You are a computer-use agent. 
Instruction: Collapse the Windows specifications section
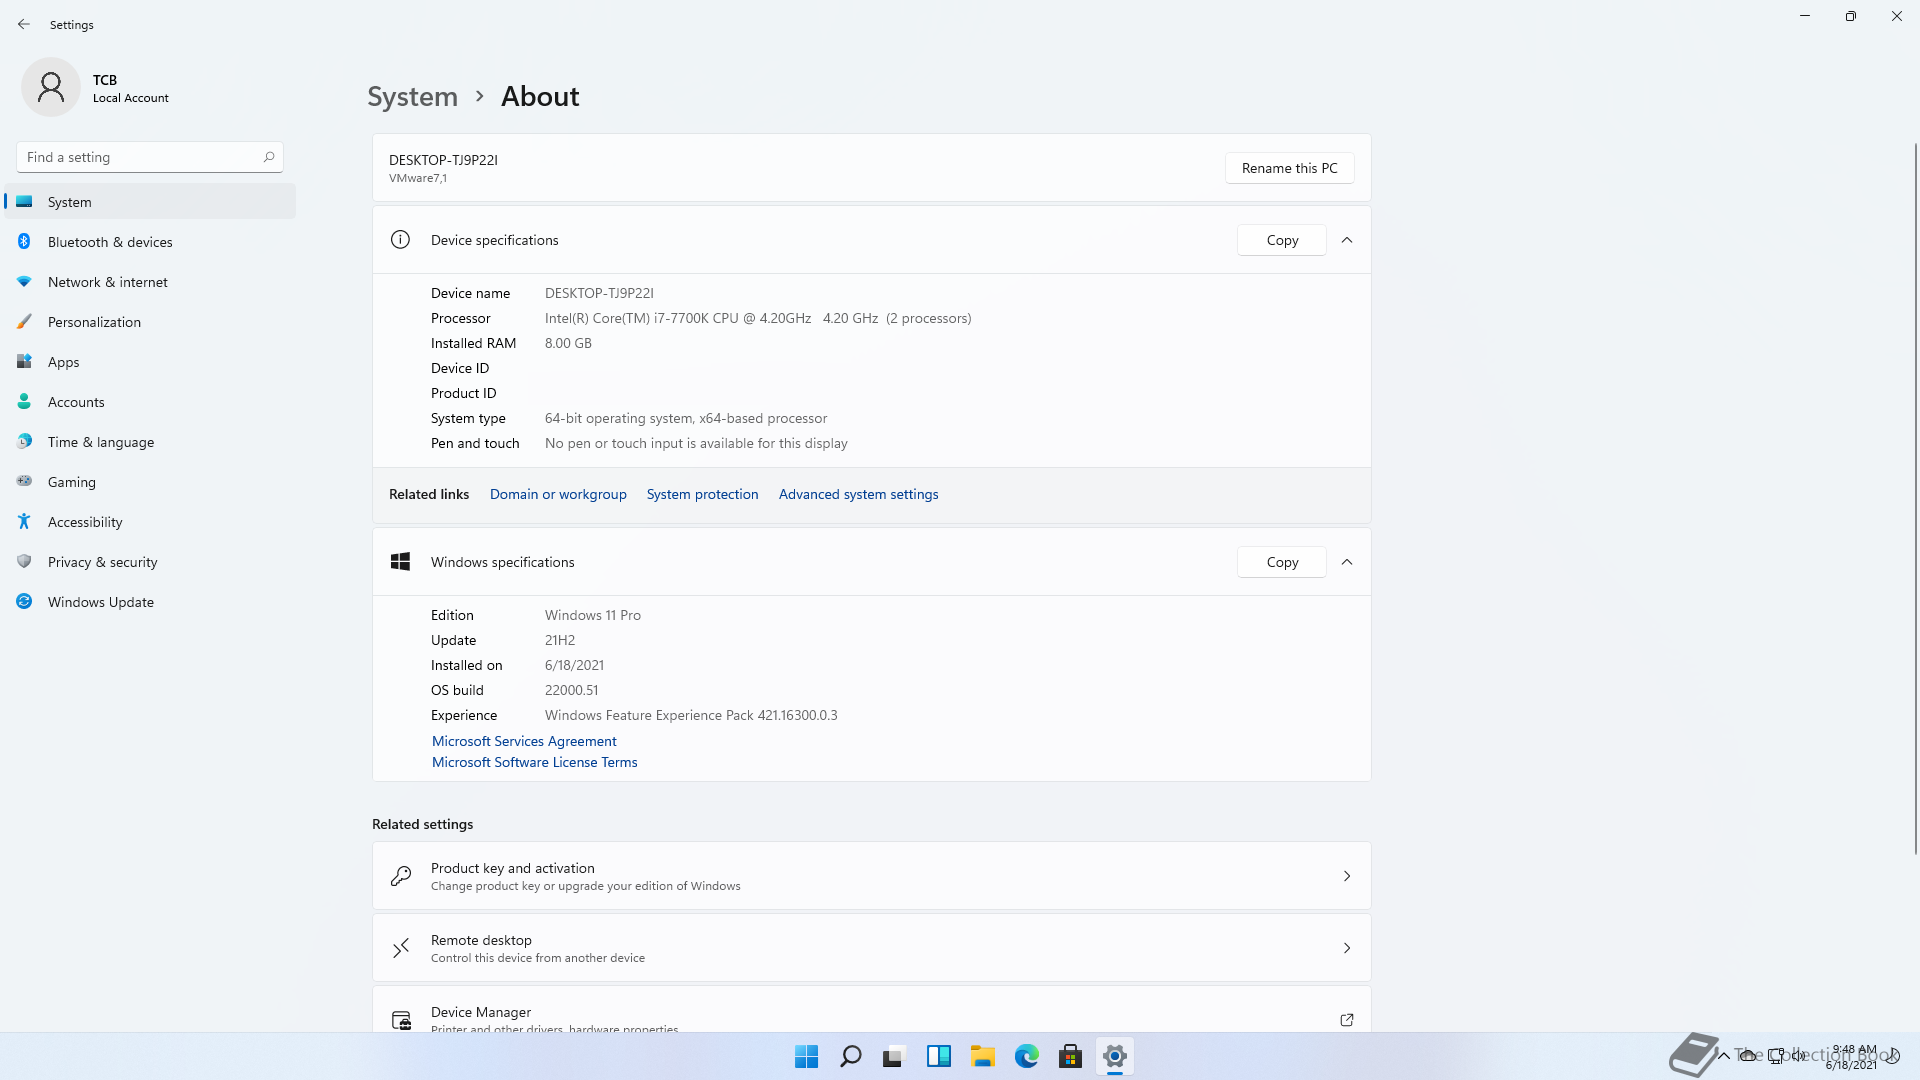pos(1347,562)
